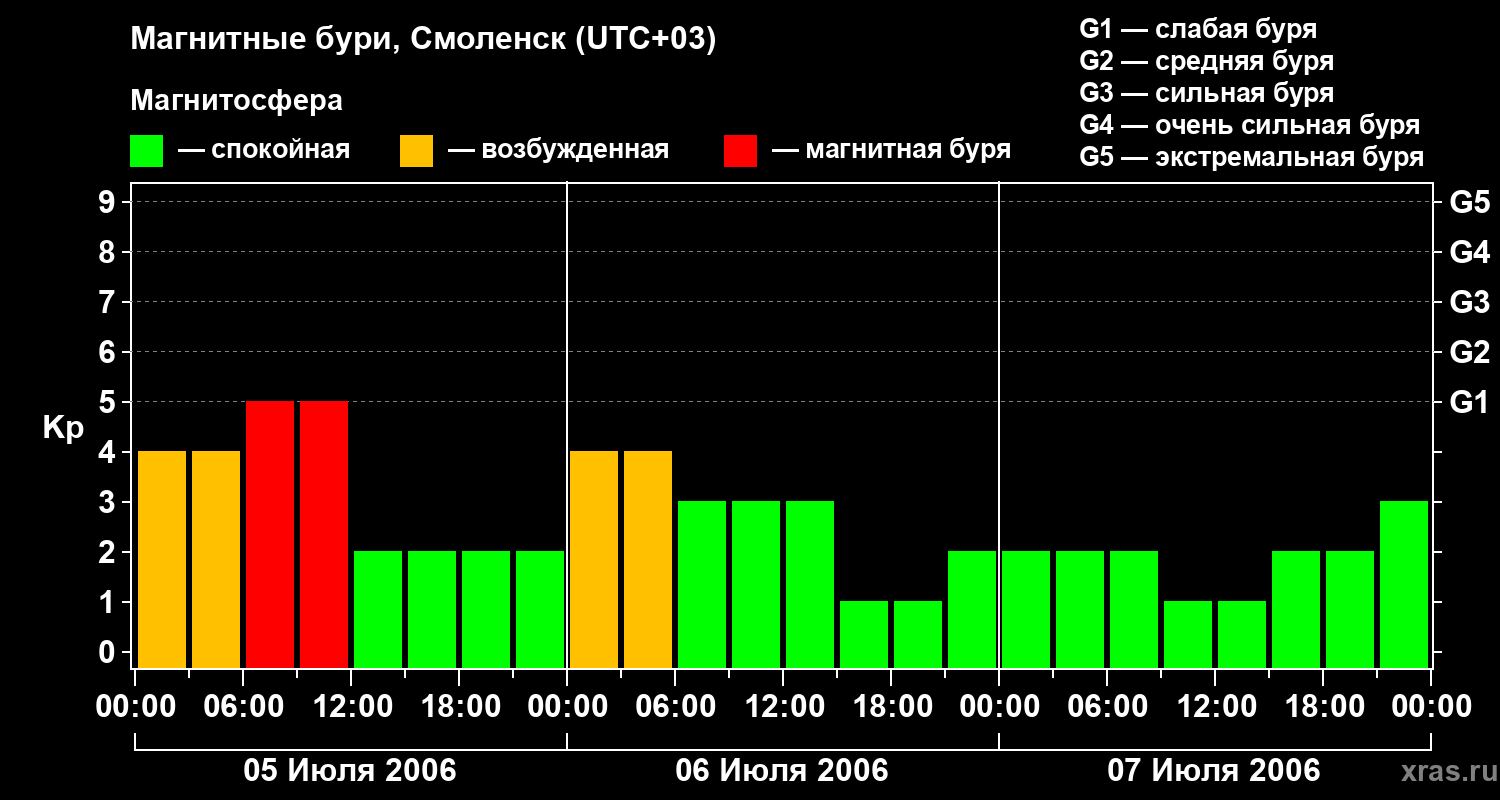This screenshot has height=800, width=1500.
Task: Click the Kp axis value 0
Action: coord(108,652)
